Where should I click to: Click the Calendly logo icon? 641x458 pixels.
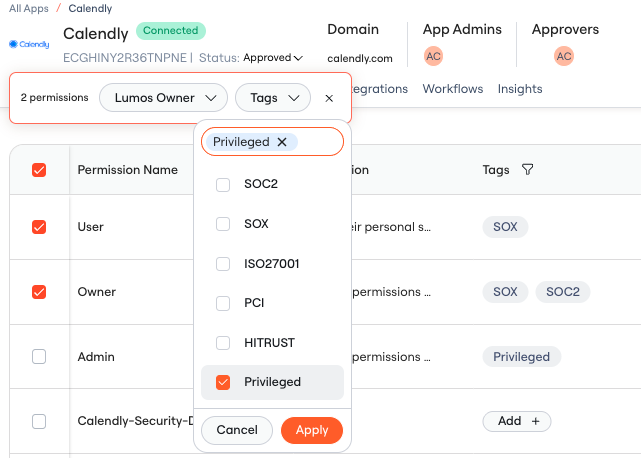29,44
